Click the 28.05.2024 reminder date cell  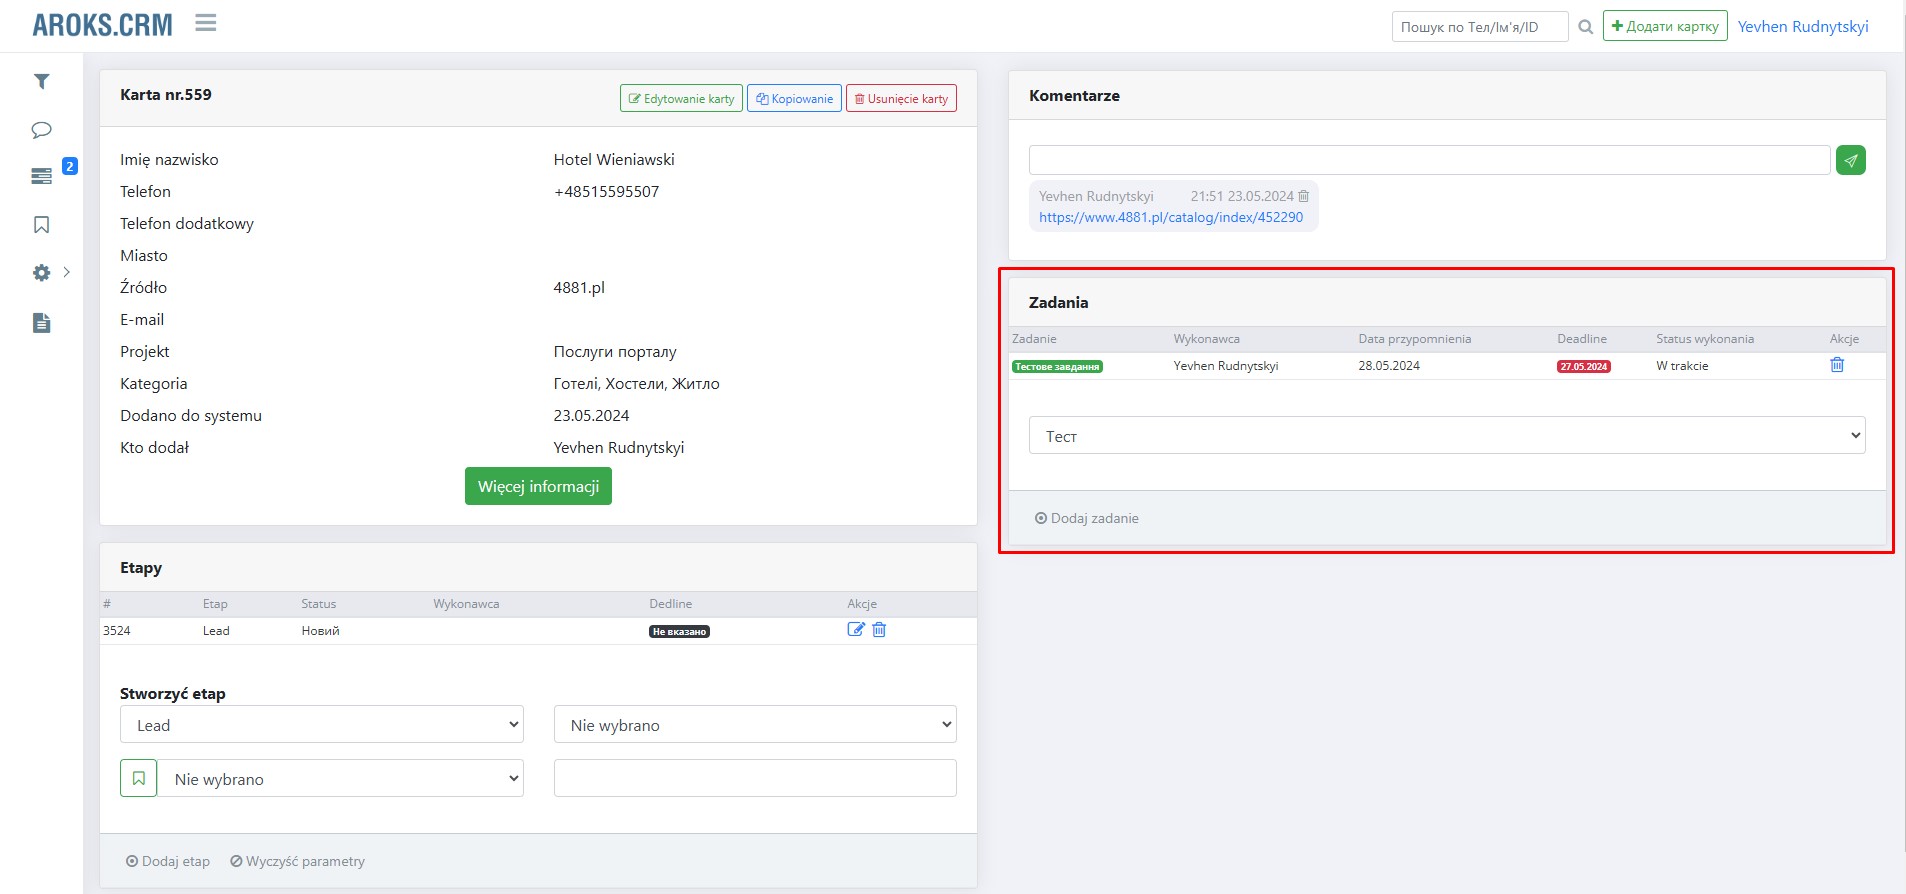point(1389,366)
